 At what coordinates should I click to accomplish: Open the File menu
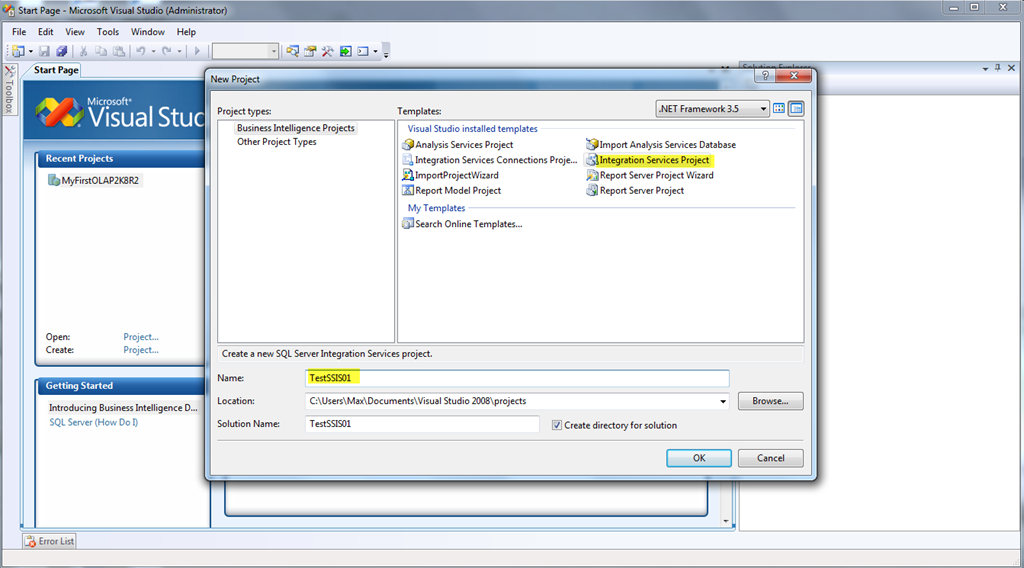19,31
